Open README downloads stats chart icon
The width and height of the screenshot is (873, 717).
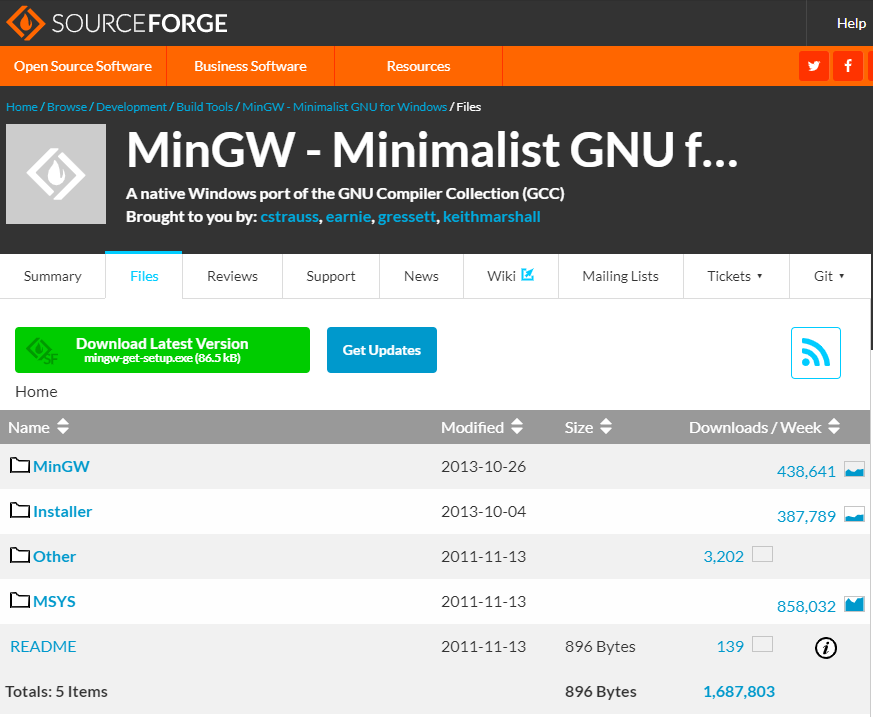pos(762,644)
